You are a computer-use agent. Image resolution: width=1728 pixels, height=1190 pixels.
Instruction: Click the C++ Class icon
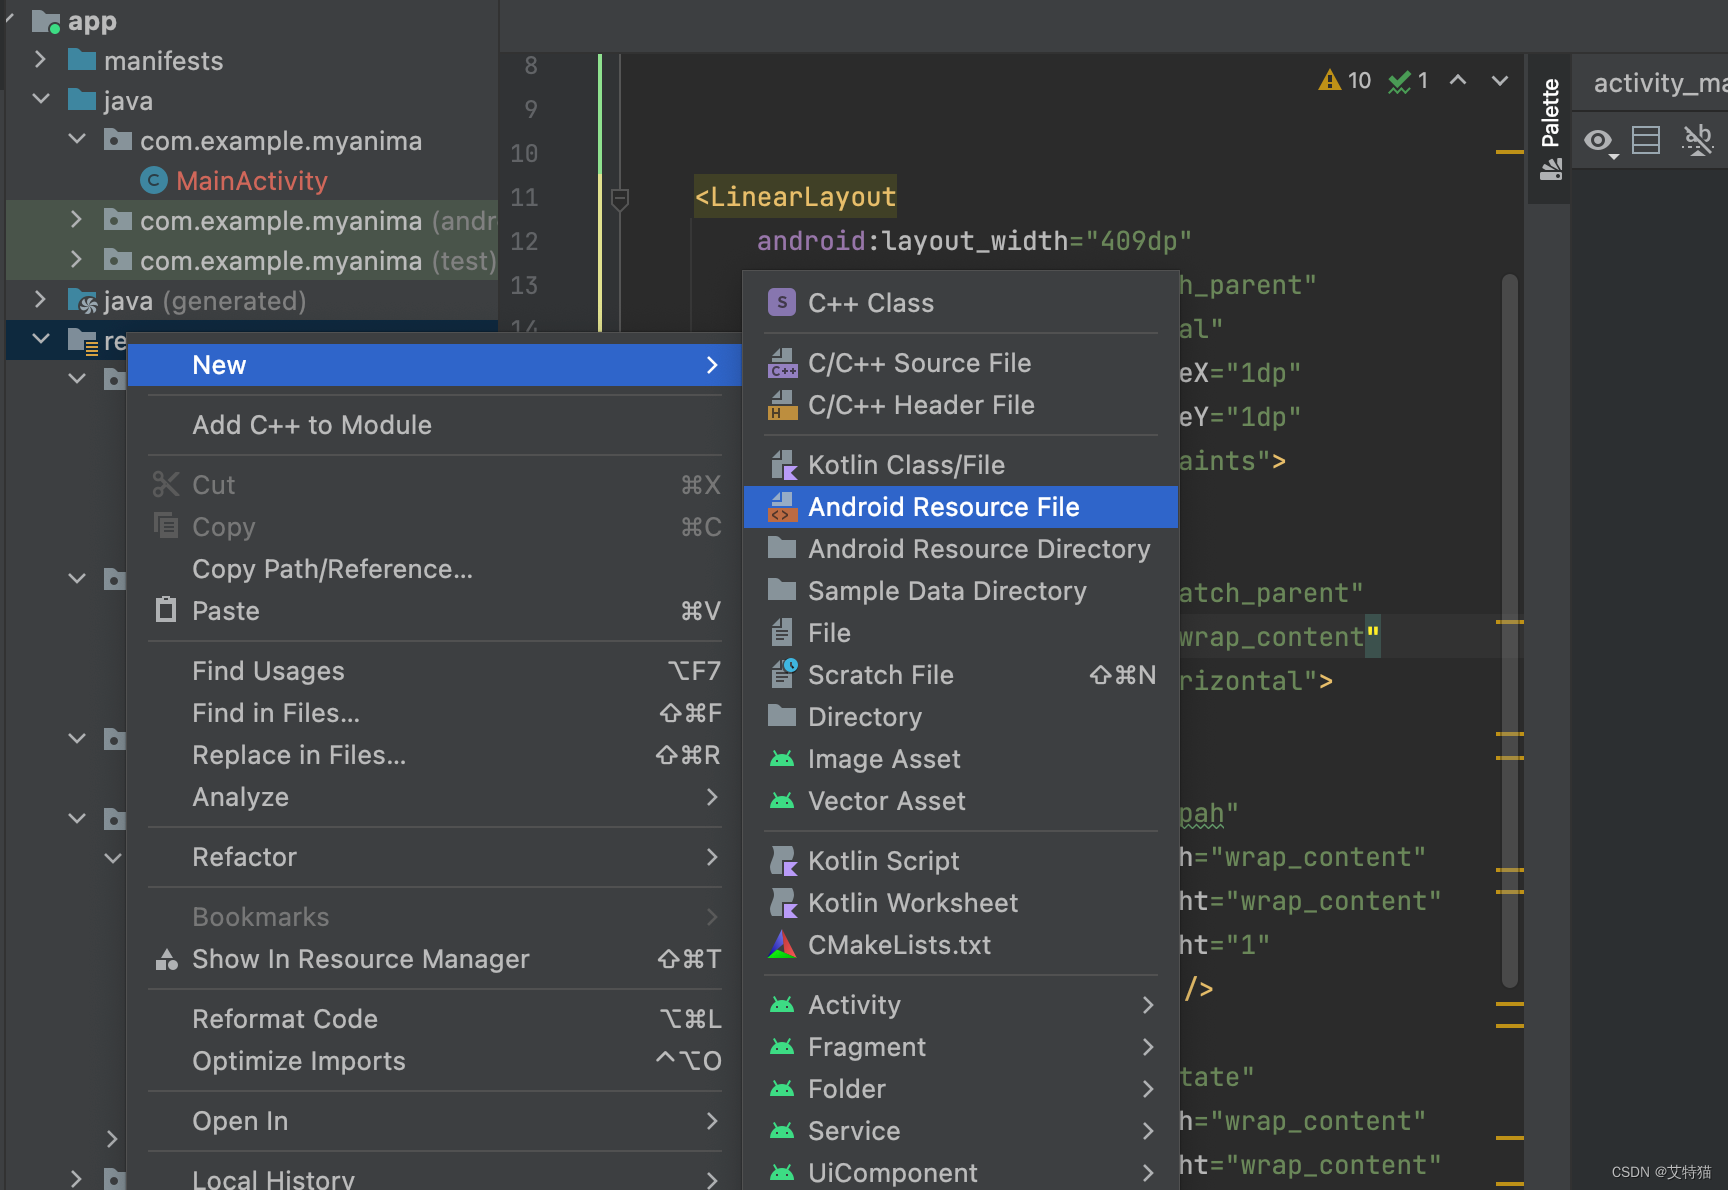pos(782,303)
